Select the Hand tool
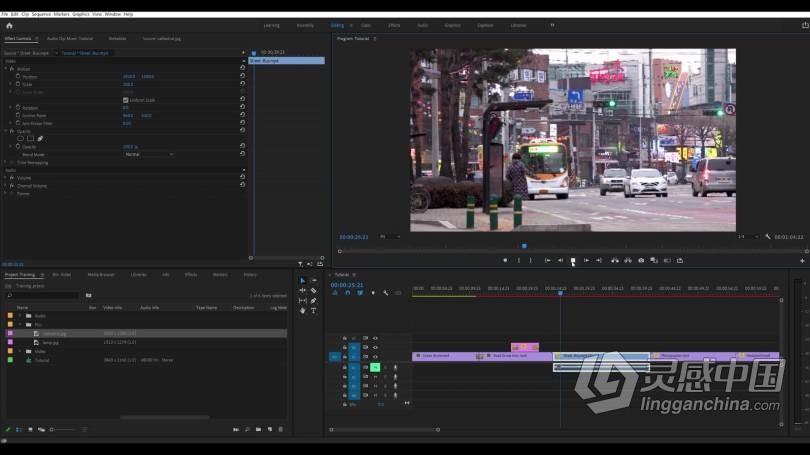The image size is (810, 455). tap(303, 310)
